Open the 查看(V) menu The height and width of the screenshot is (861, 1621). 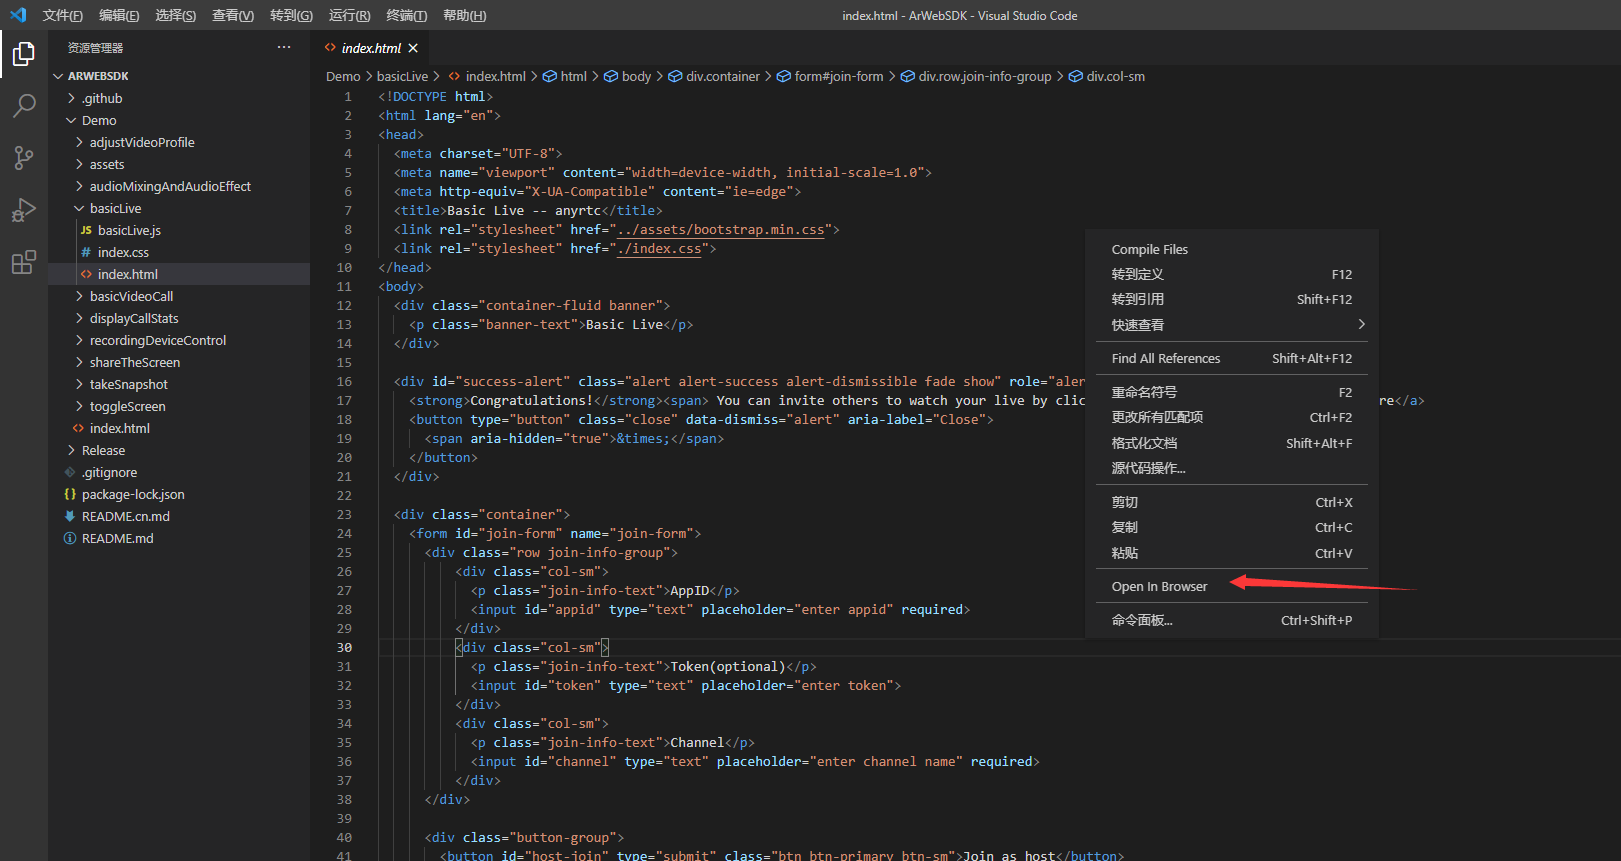[x=233, y=15]
